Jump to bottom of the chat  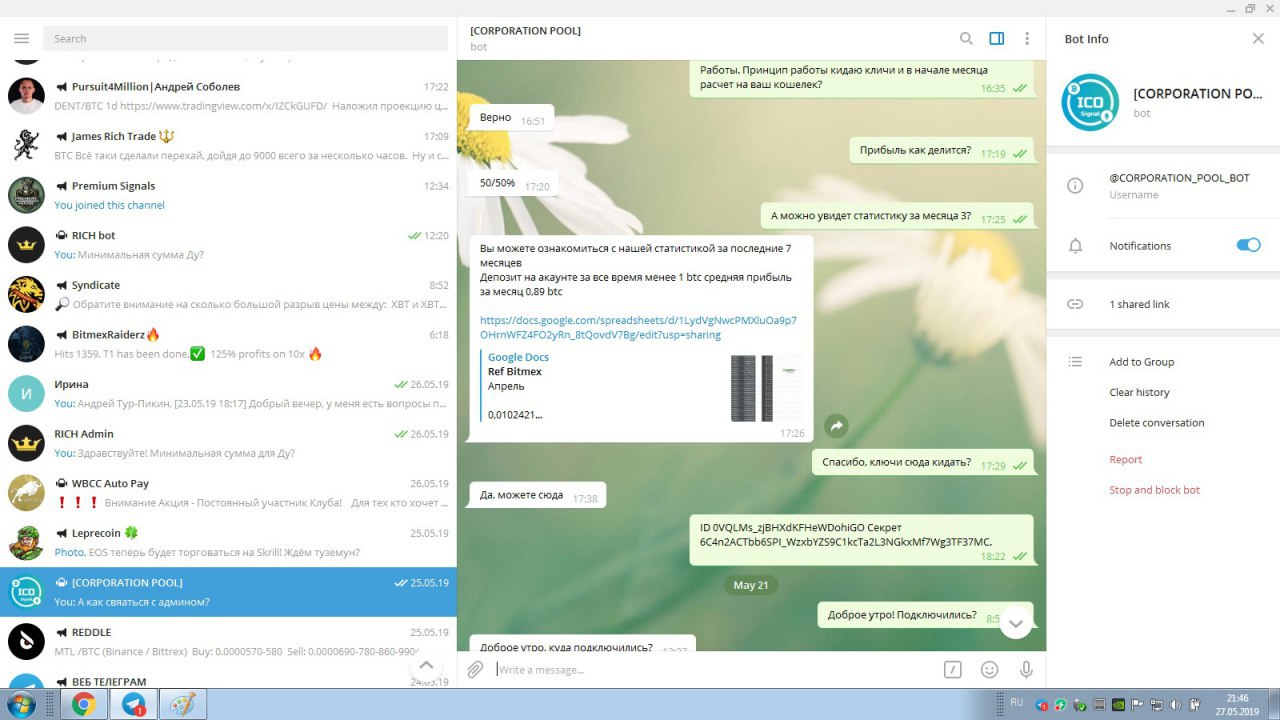click(1015, 622)
